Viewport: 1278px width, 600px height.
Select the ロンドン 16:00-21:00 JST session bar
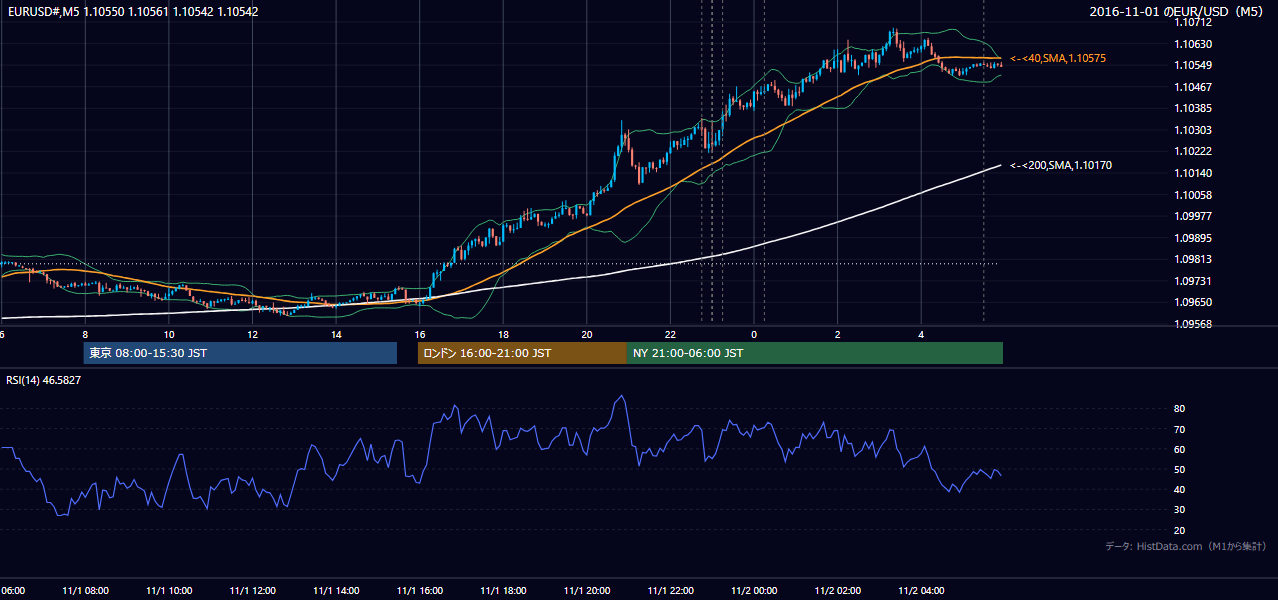(x=522, y=353)
